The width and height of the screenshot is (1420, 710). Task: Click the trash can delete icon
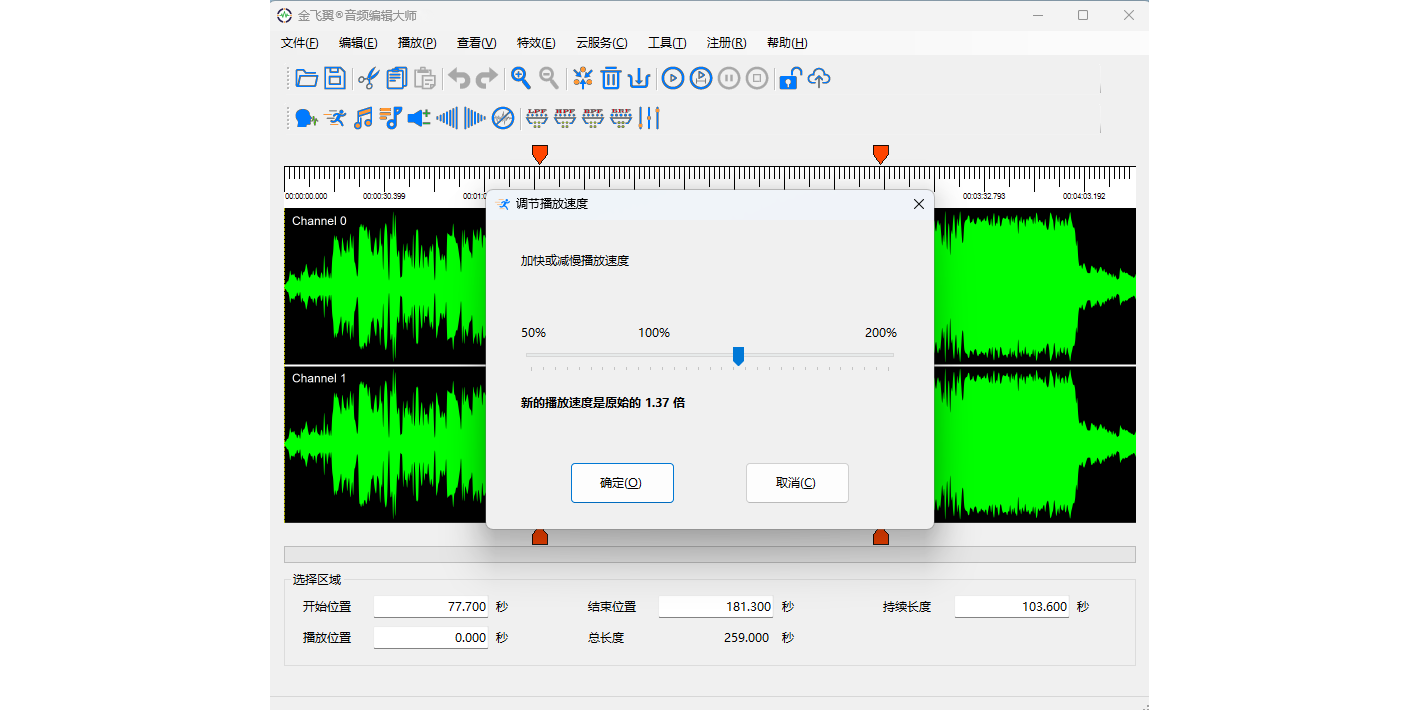coord(611,78)
